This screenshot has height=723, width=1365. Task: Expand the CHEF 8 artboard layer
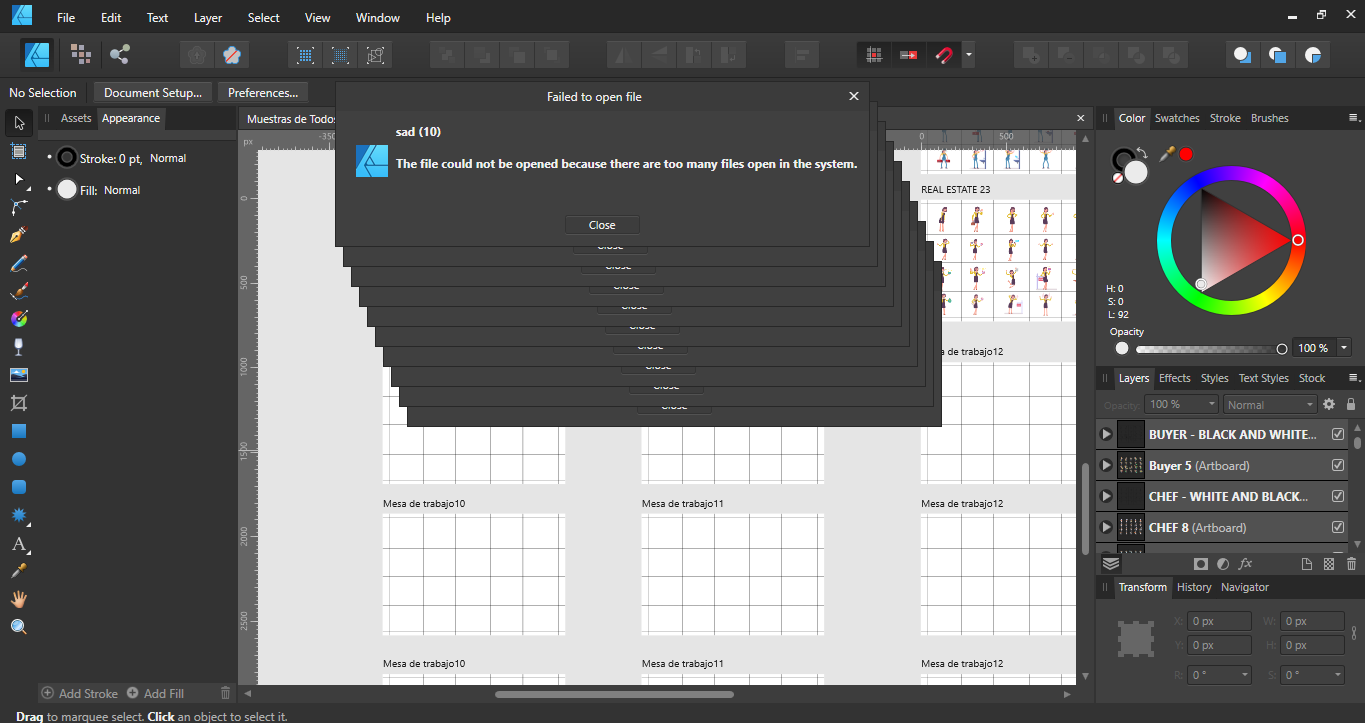pyautogui.click(x=1106, y=527)
